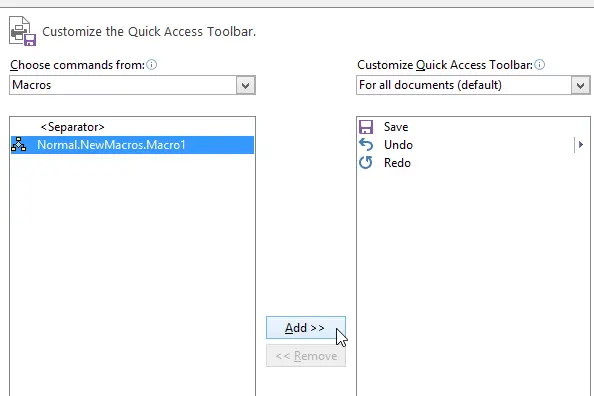Select Normal.NewMacros.Macro1 in the list
This screenshot has width=594, height=396.
133,145
